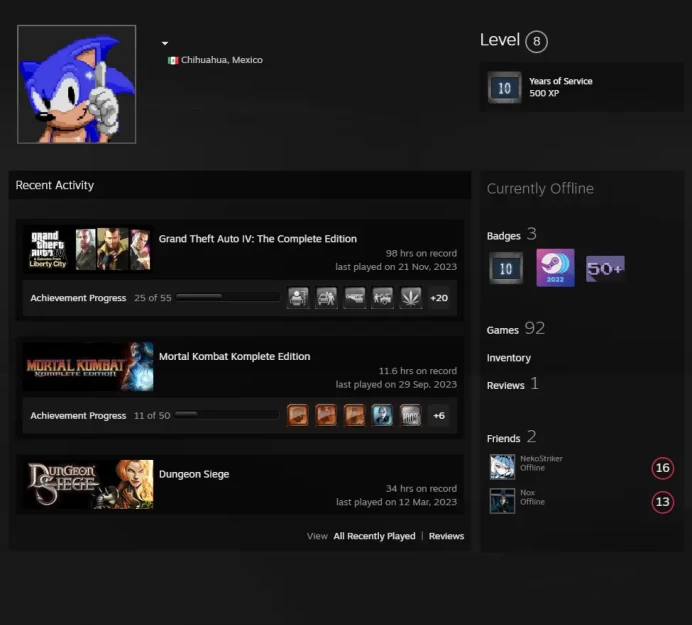View first GTA IV achievement icon with person
The width and height of the screenshot is (692, 625).
[x=298, y=297]
